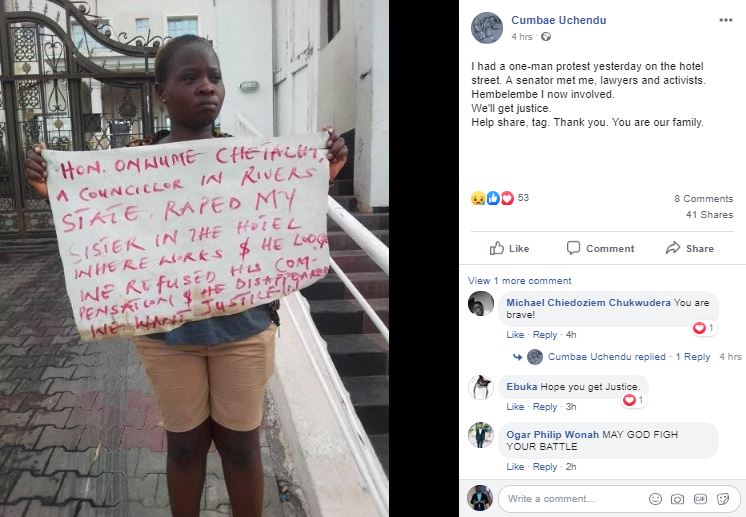Post a sticker using the sticker icon
Screen dimensions: 746x517
pos(723,499)
